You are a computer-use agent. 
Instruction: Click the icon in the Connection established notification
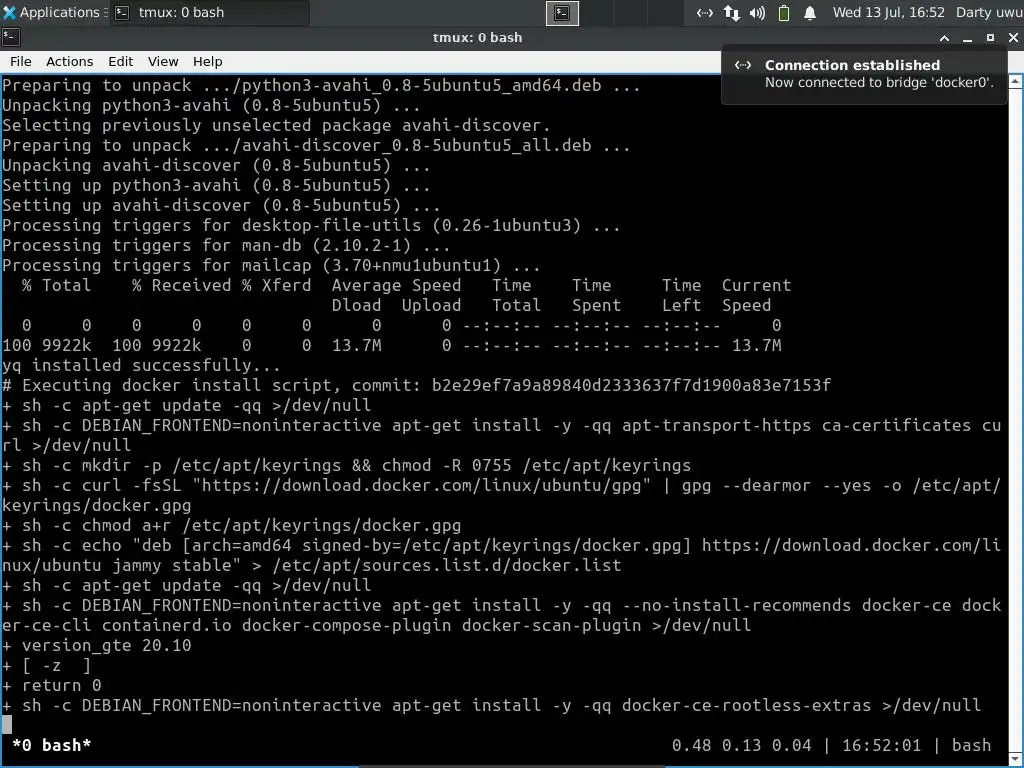[743, 65]
